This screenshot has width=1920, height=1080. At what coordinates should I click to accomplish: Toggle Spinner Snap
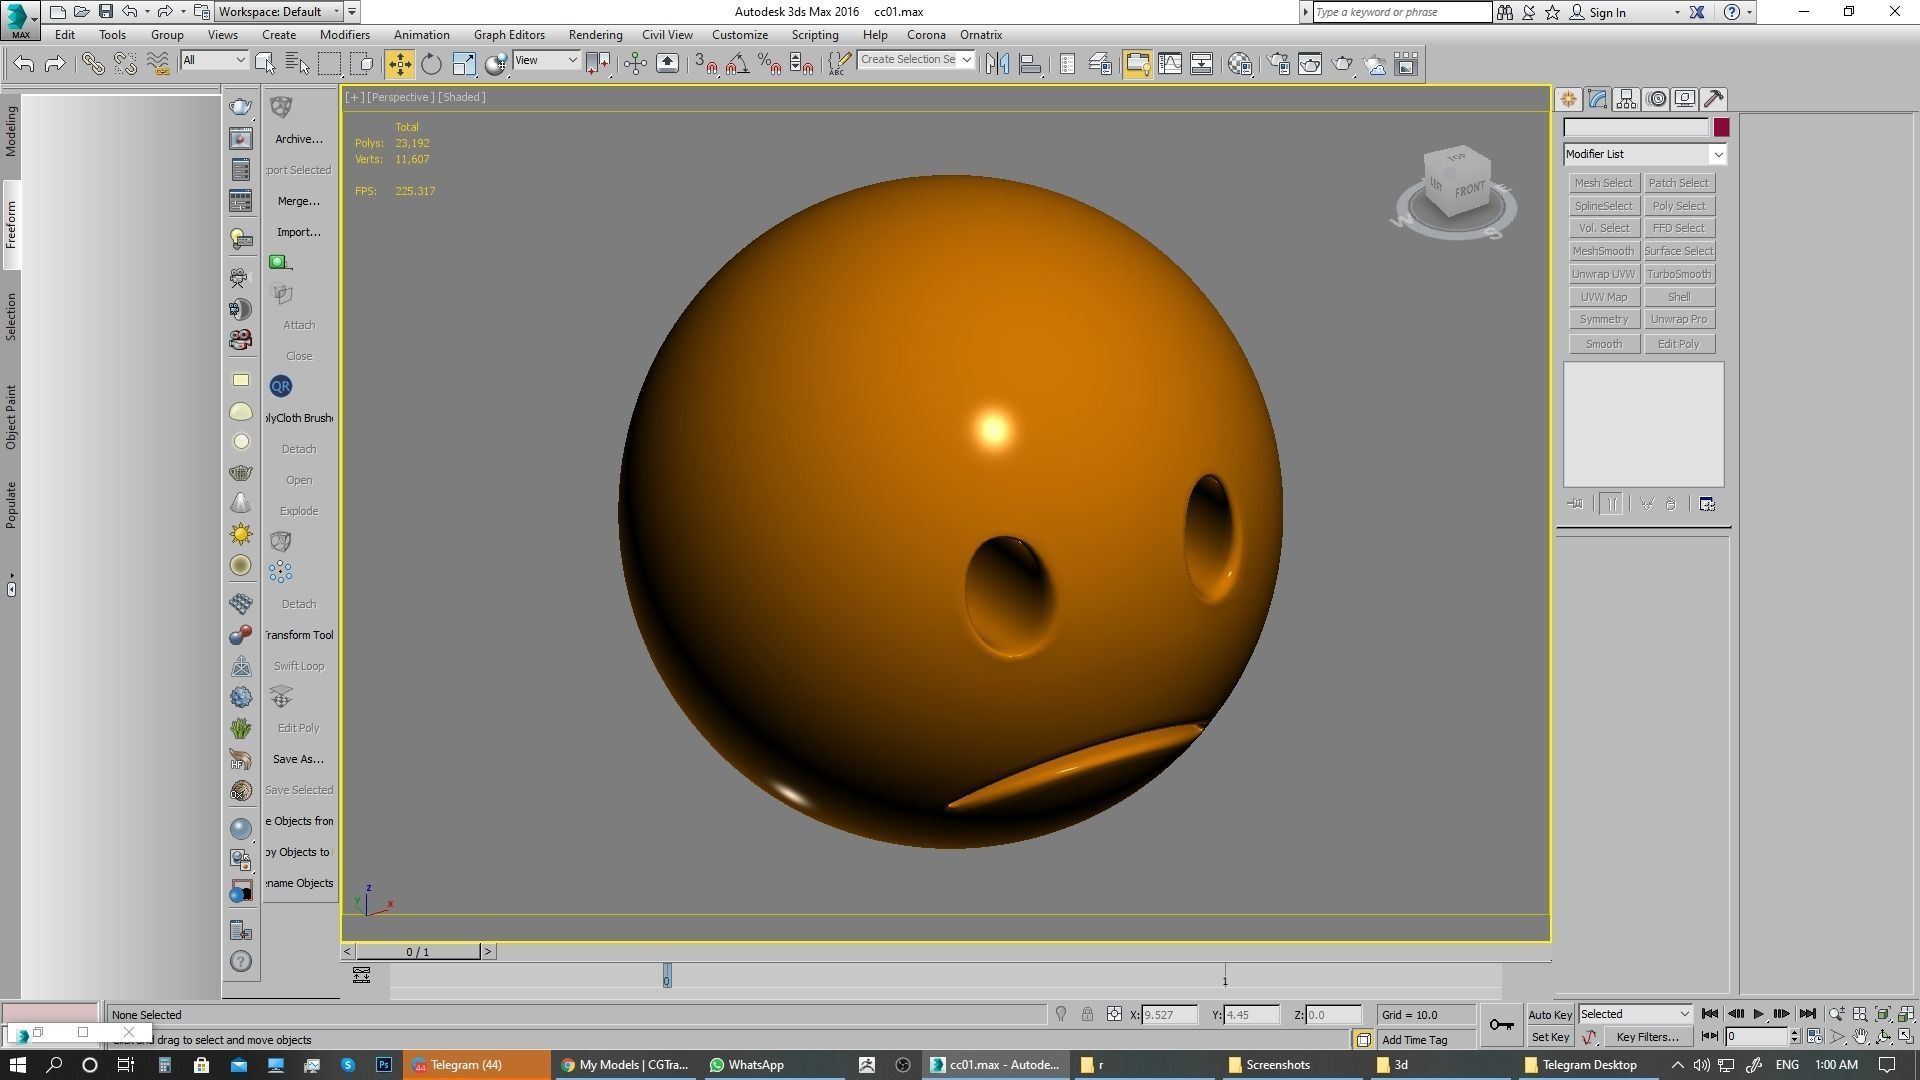(801, 64)
